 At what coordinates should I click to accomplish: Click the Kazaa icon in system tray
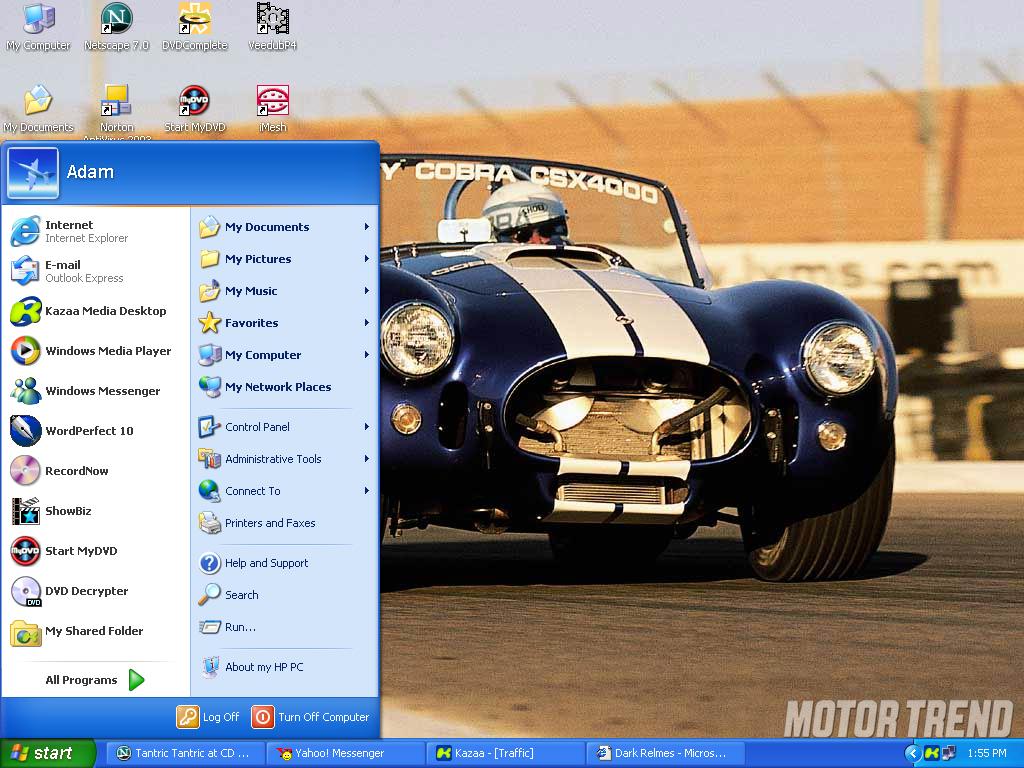click(931, 753)
